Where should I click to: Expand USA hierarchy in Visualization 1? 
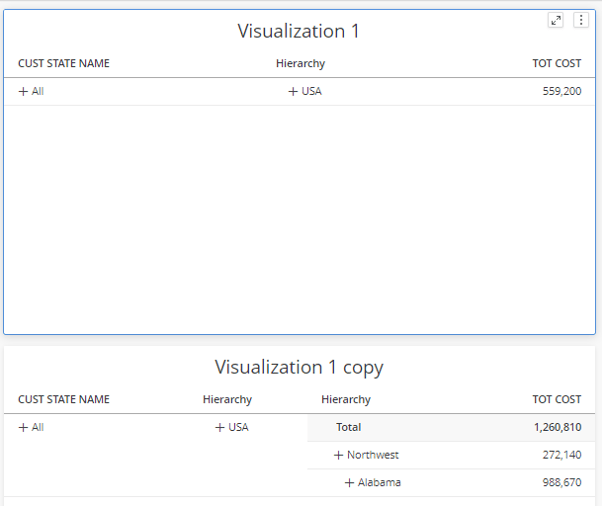pos(293,91)
